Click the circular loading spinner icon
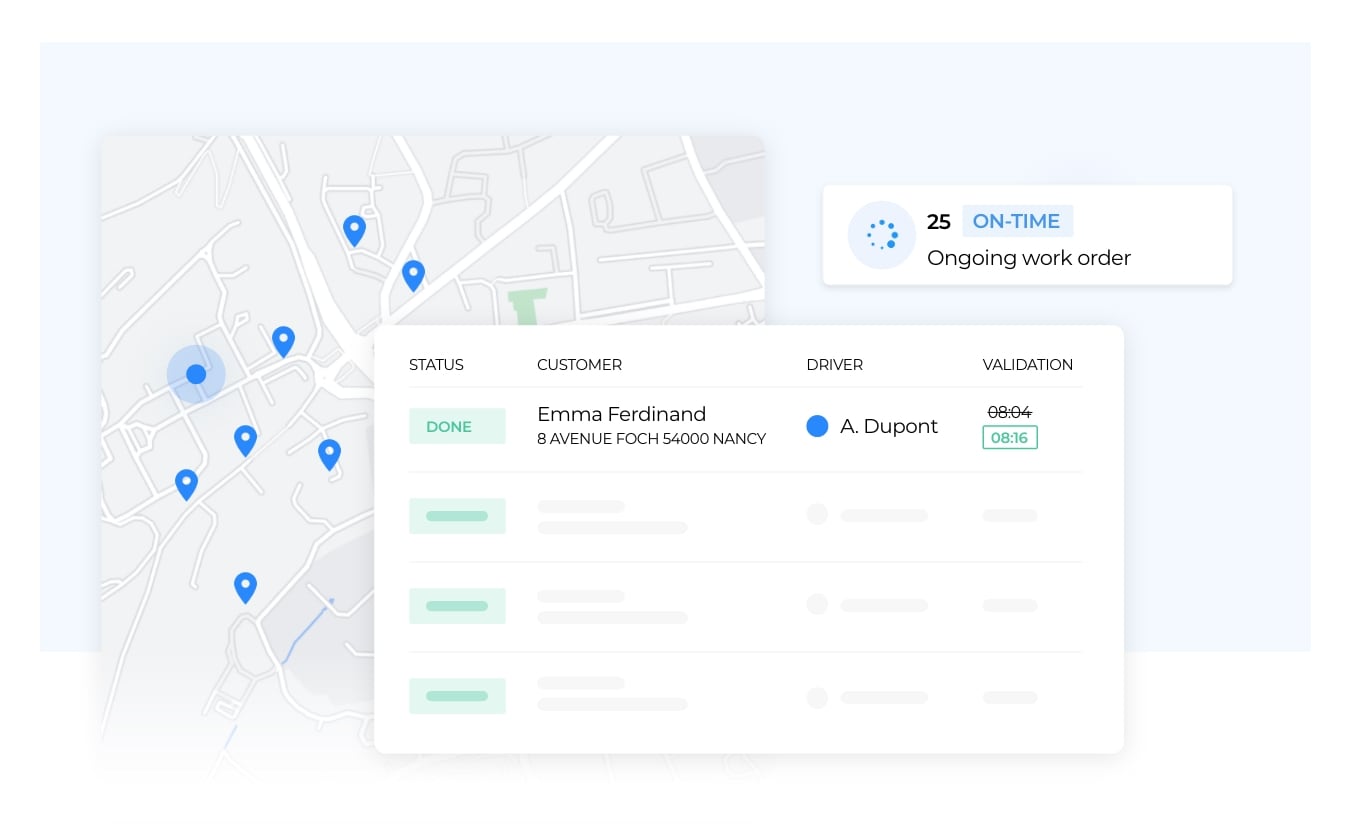 pos(882,235)
